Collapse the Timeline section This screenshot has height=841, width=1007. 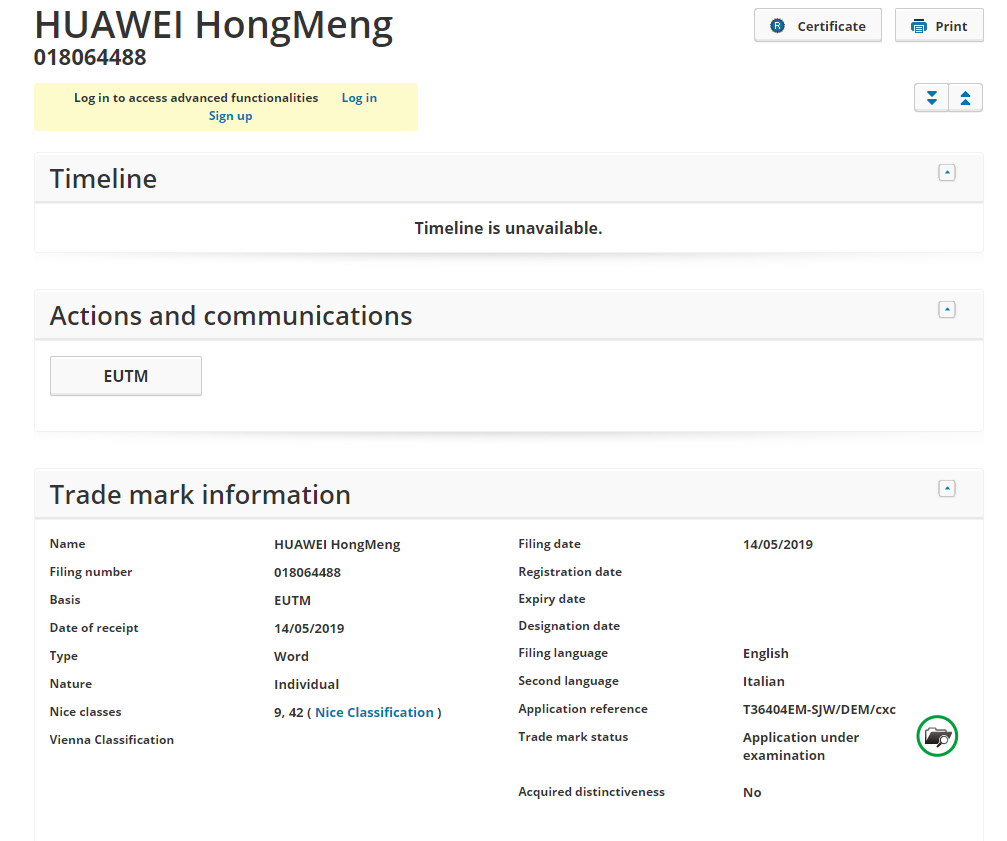pos(947,173)
